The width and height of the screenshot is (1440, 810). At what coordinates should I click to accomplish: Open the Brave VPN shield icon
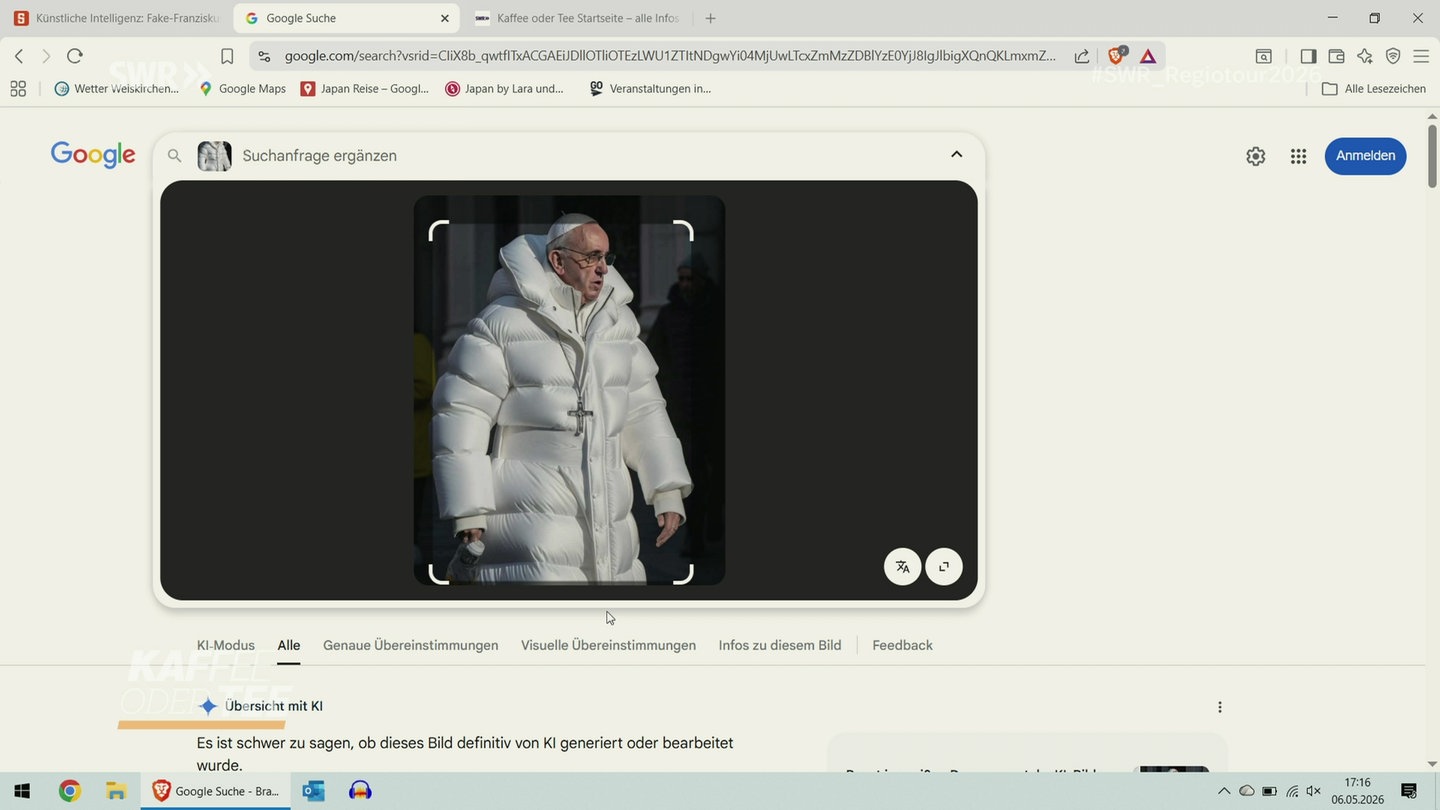tap(1393, 56)
